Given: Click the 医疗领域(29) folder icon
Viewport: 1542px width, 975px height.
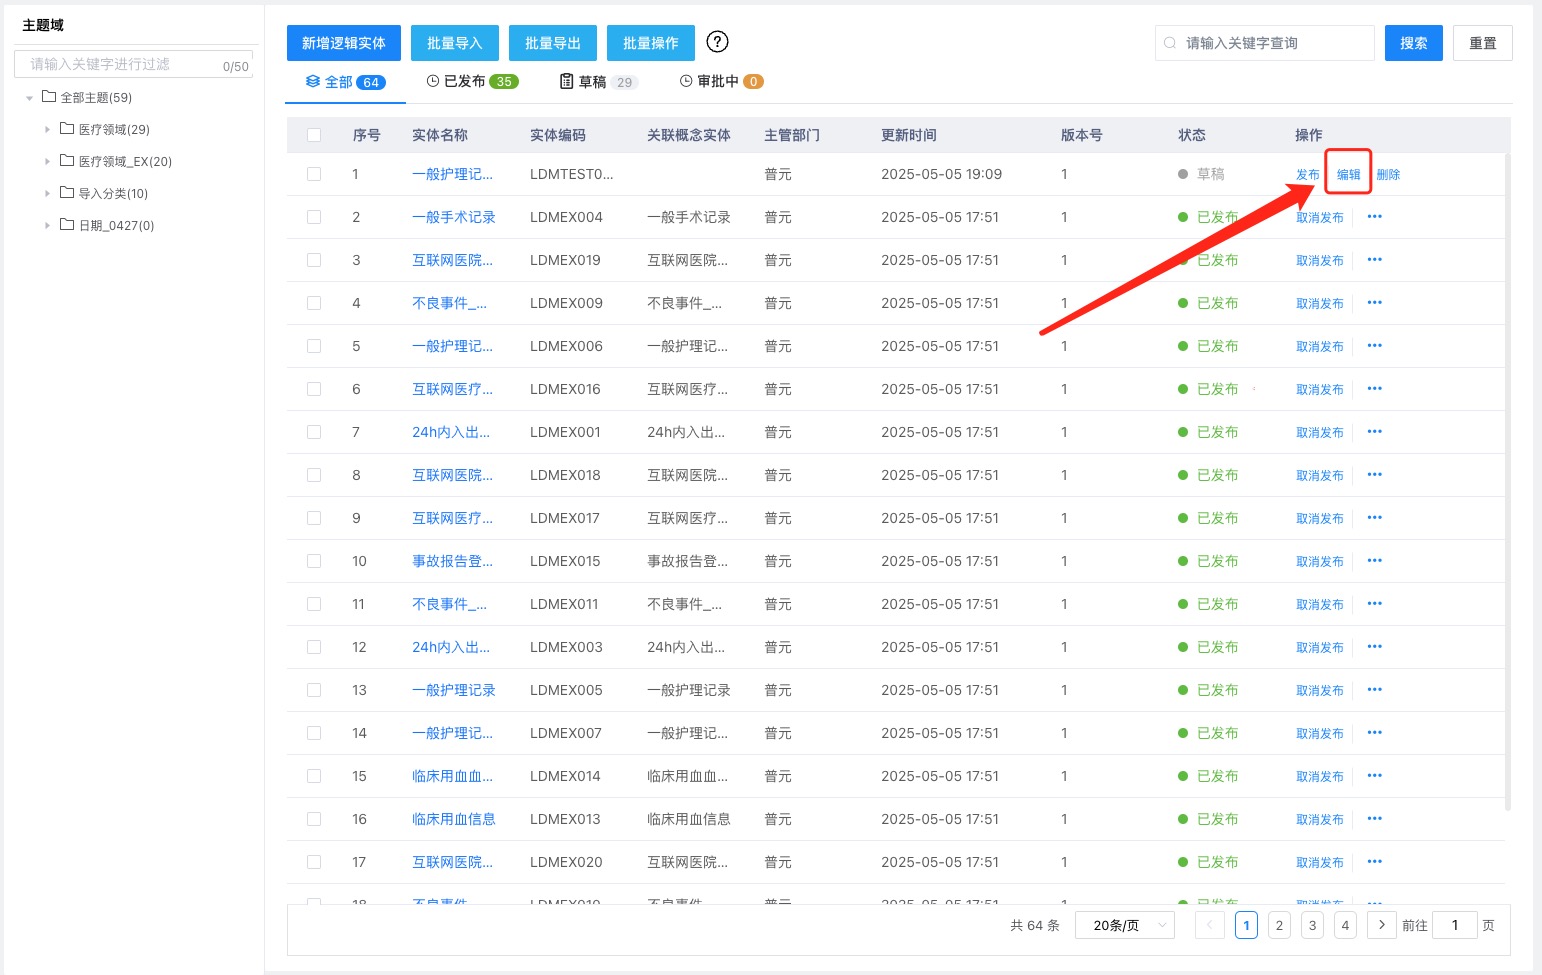Looking at the screenshot, I should pyautogui.click(x=67, y=129).
